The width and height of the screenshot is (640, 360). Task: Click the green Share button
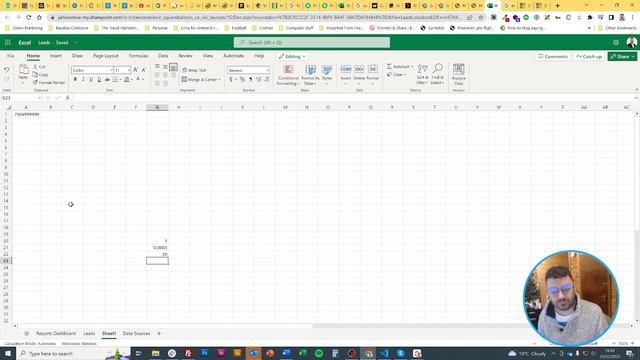click(622, 56)
